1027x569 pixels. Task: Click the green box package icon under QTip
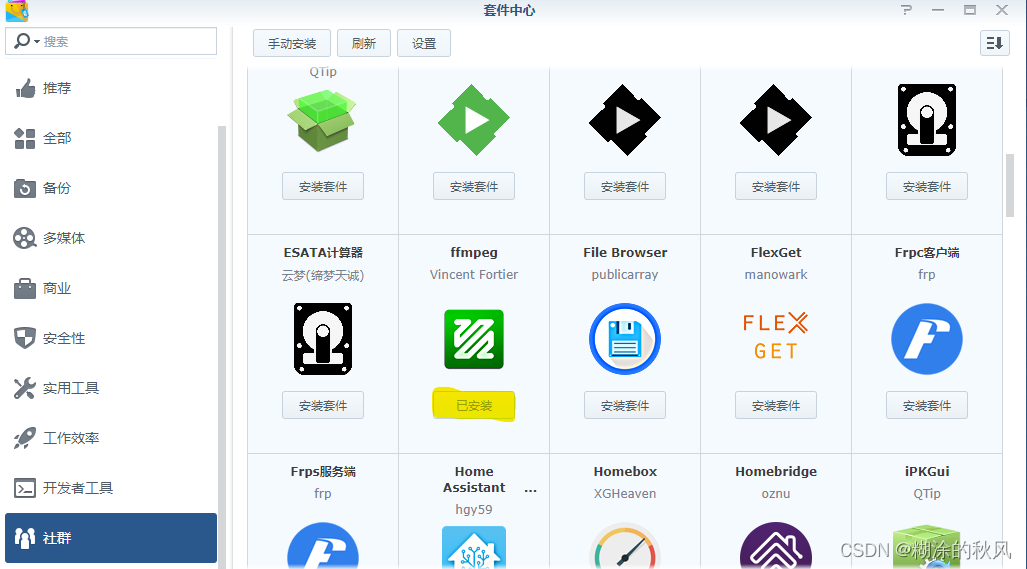323,120
